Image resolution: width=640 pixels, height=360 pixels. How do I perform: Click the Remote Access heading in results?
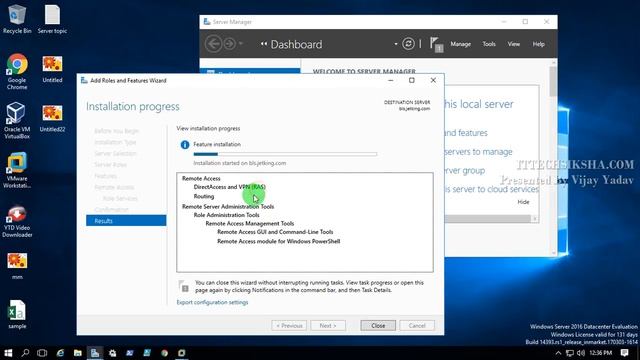201,178
